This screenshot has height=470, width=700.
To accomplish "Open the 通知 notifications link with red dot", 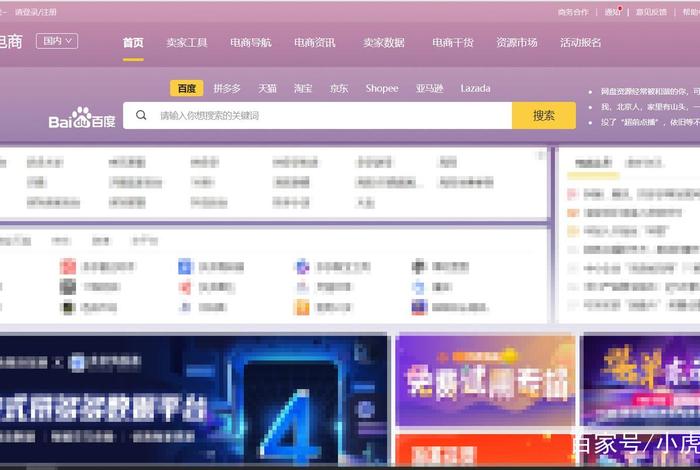I will (613, 12).
